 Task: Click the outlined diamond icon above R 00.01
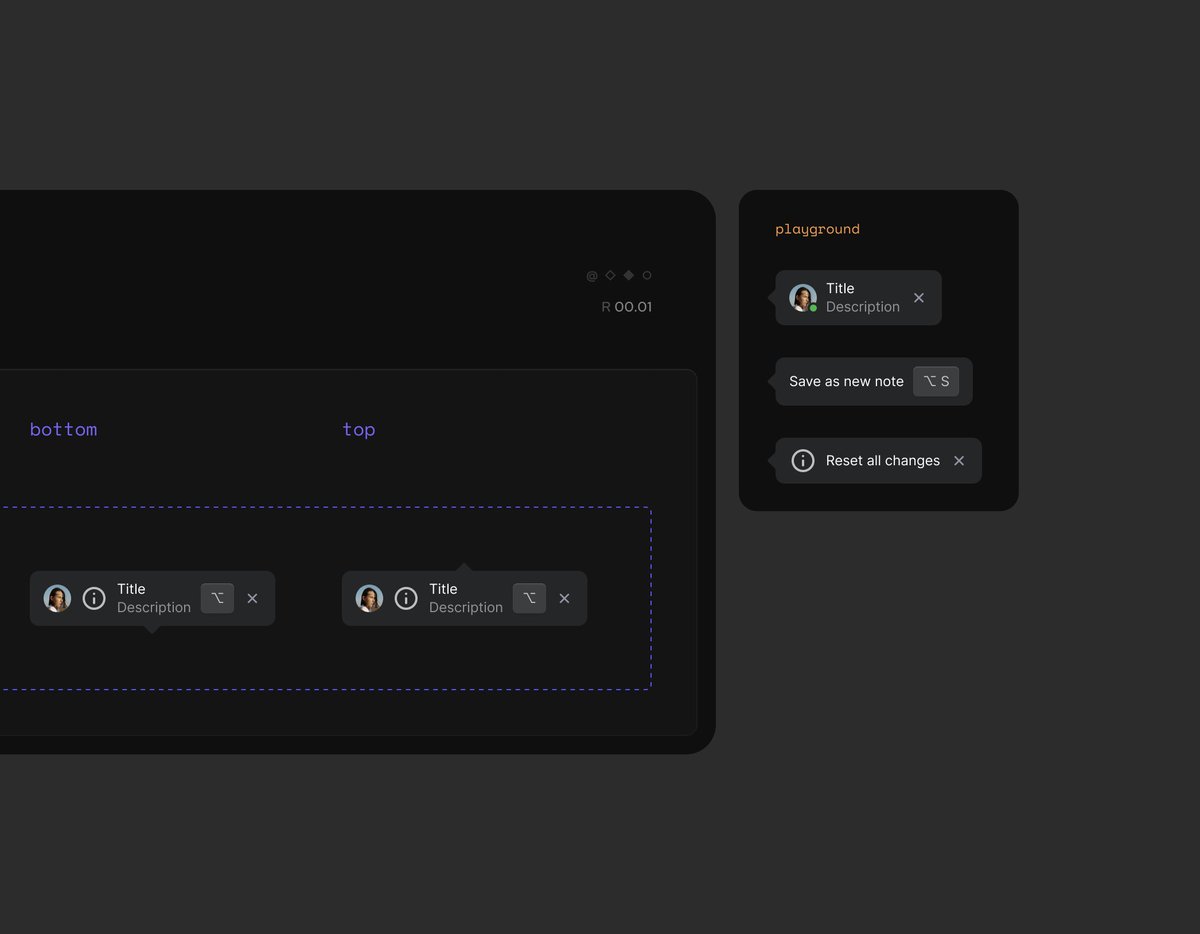click(x=610, y=275)
